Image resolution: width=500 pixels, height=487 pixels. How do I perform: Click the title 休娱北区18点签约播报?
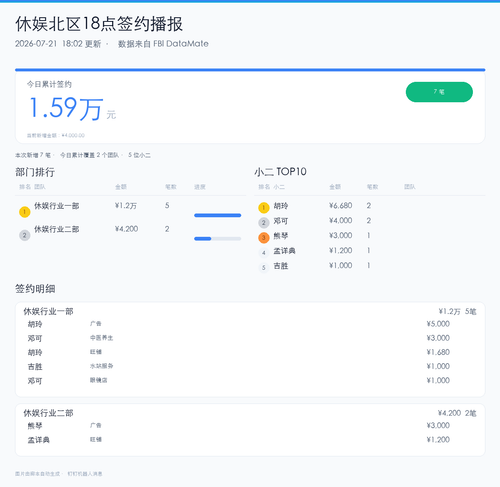[99, 24]
